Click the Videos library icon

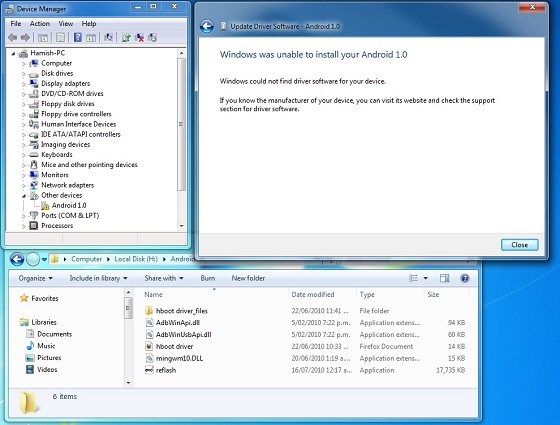coord(30,369)
